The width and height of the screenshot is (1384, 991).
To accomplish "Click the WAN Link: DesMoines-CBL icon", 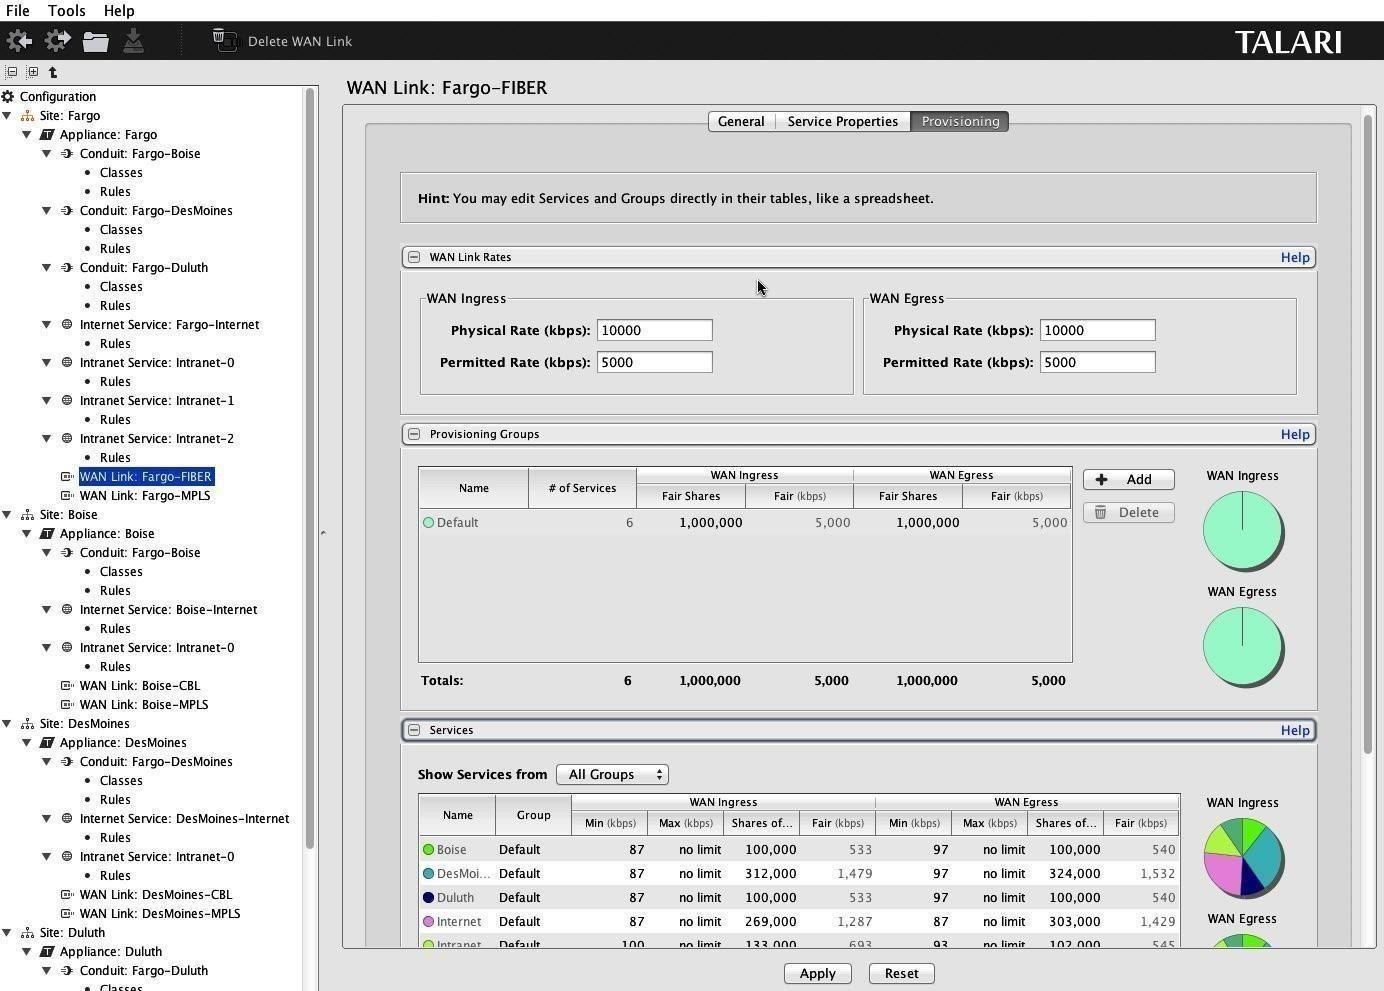I will coord(67,895).
